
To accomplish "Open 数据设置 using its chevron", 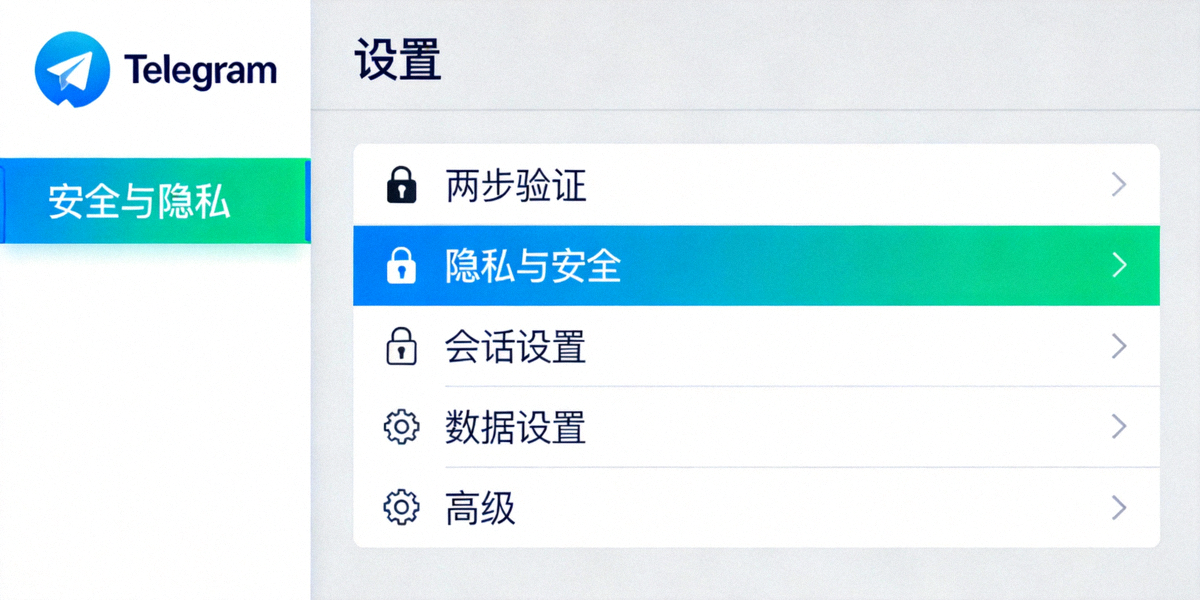I will (1118, 427).
